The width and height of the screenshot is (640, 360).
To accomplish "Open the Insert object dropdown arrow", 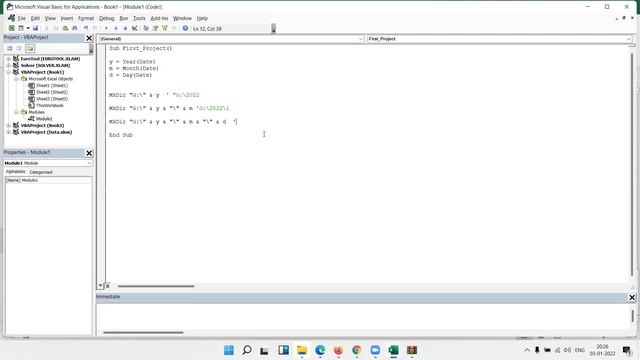I will click(x=28, y=28).
